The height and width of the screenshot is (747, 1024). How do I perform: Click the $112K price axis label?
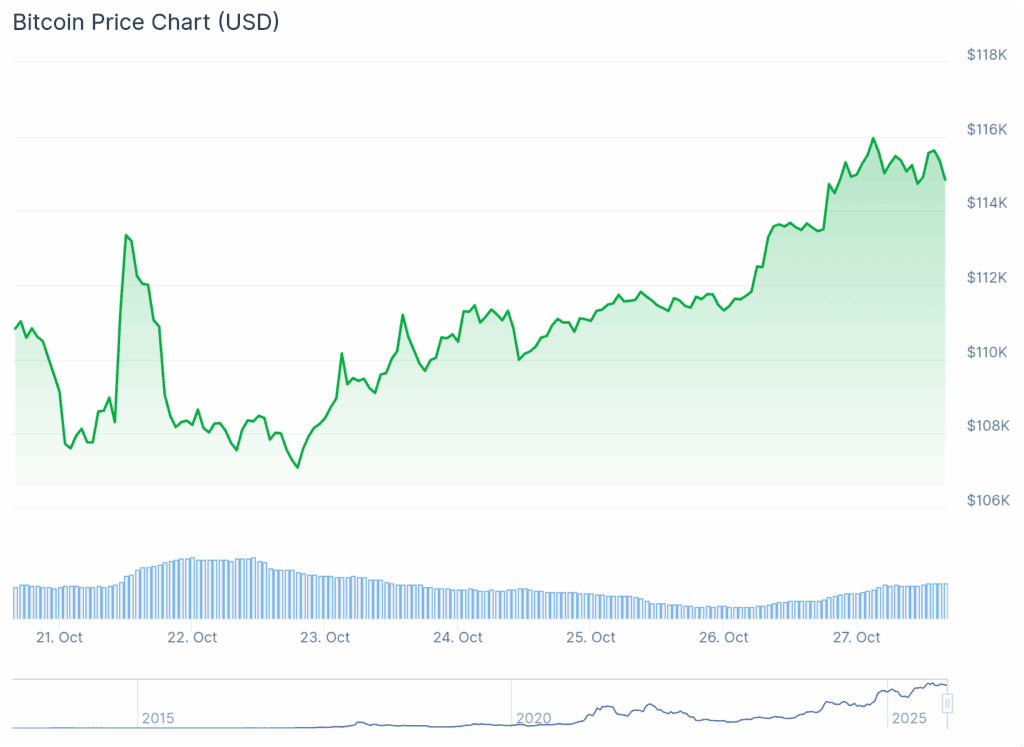pos(988,277)
